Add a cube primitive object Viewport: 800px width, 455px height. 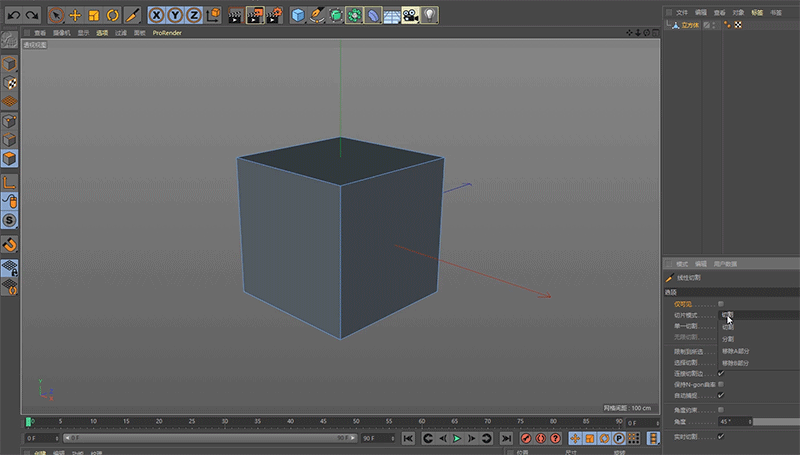click(x=298, y=15)
